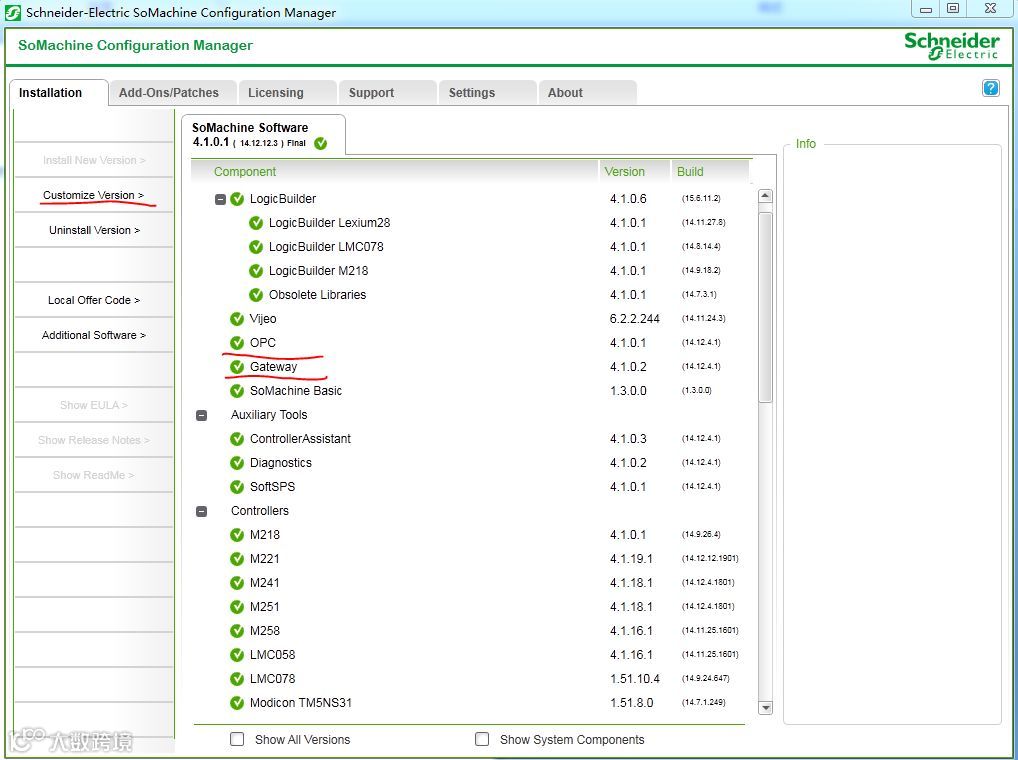Click the Version column header

[x=634, y=171]
